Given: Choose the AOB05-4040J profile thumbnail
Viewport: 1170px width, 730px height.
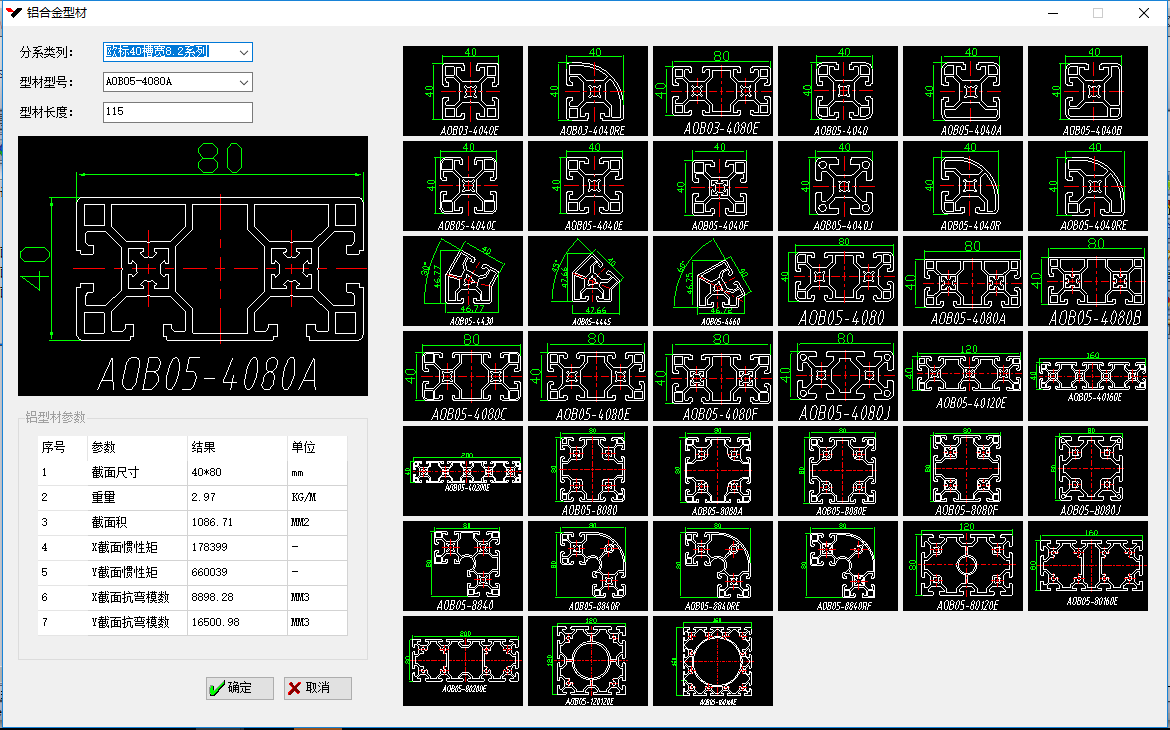Looking at the screenshot, I should click(x=838, y=186).
